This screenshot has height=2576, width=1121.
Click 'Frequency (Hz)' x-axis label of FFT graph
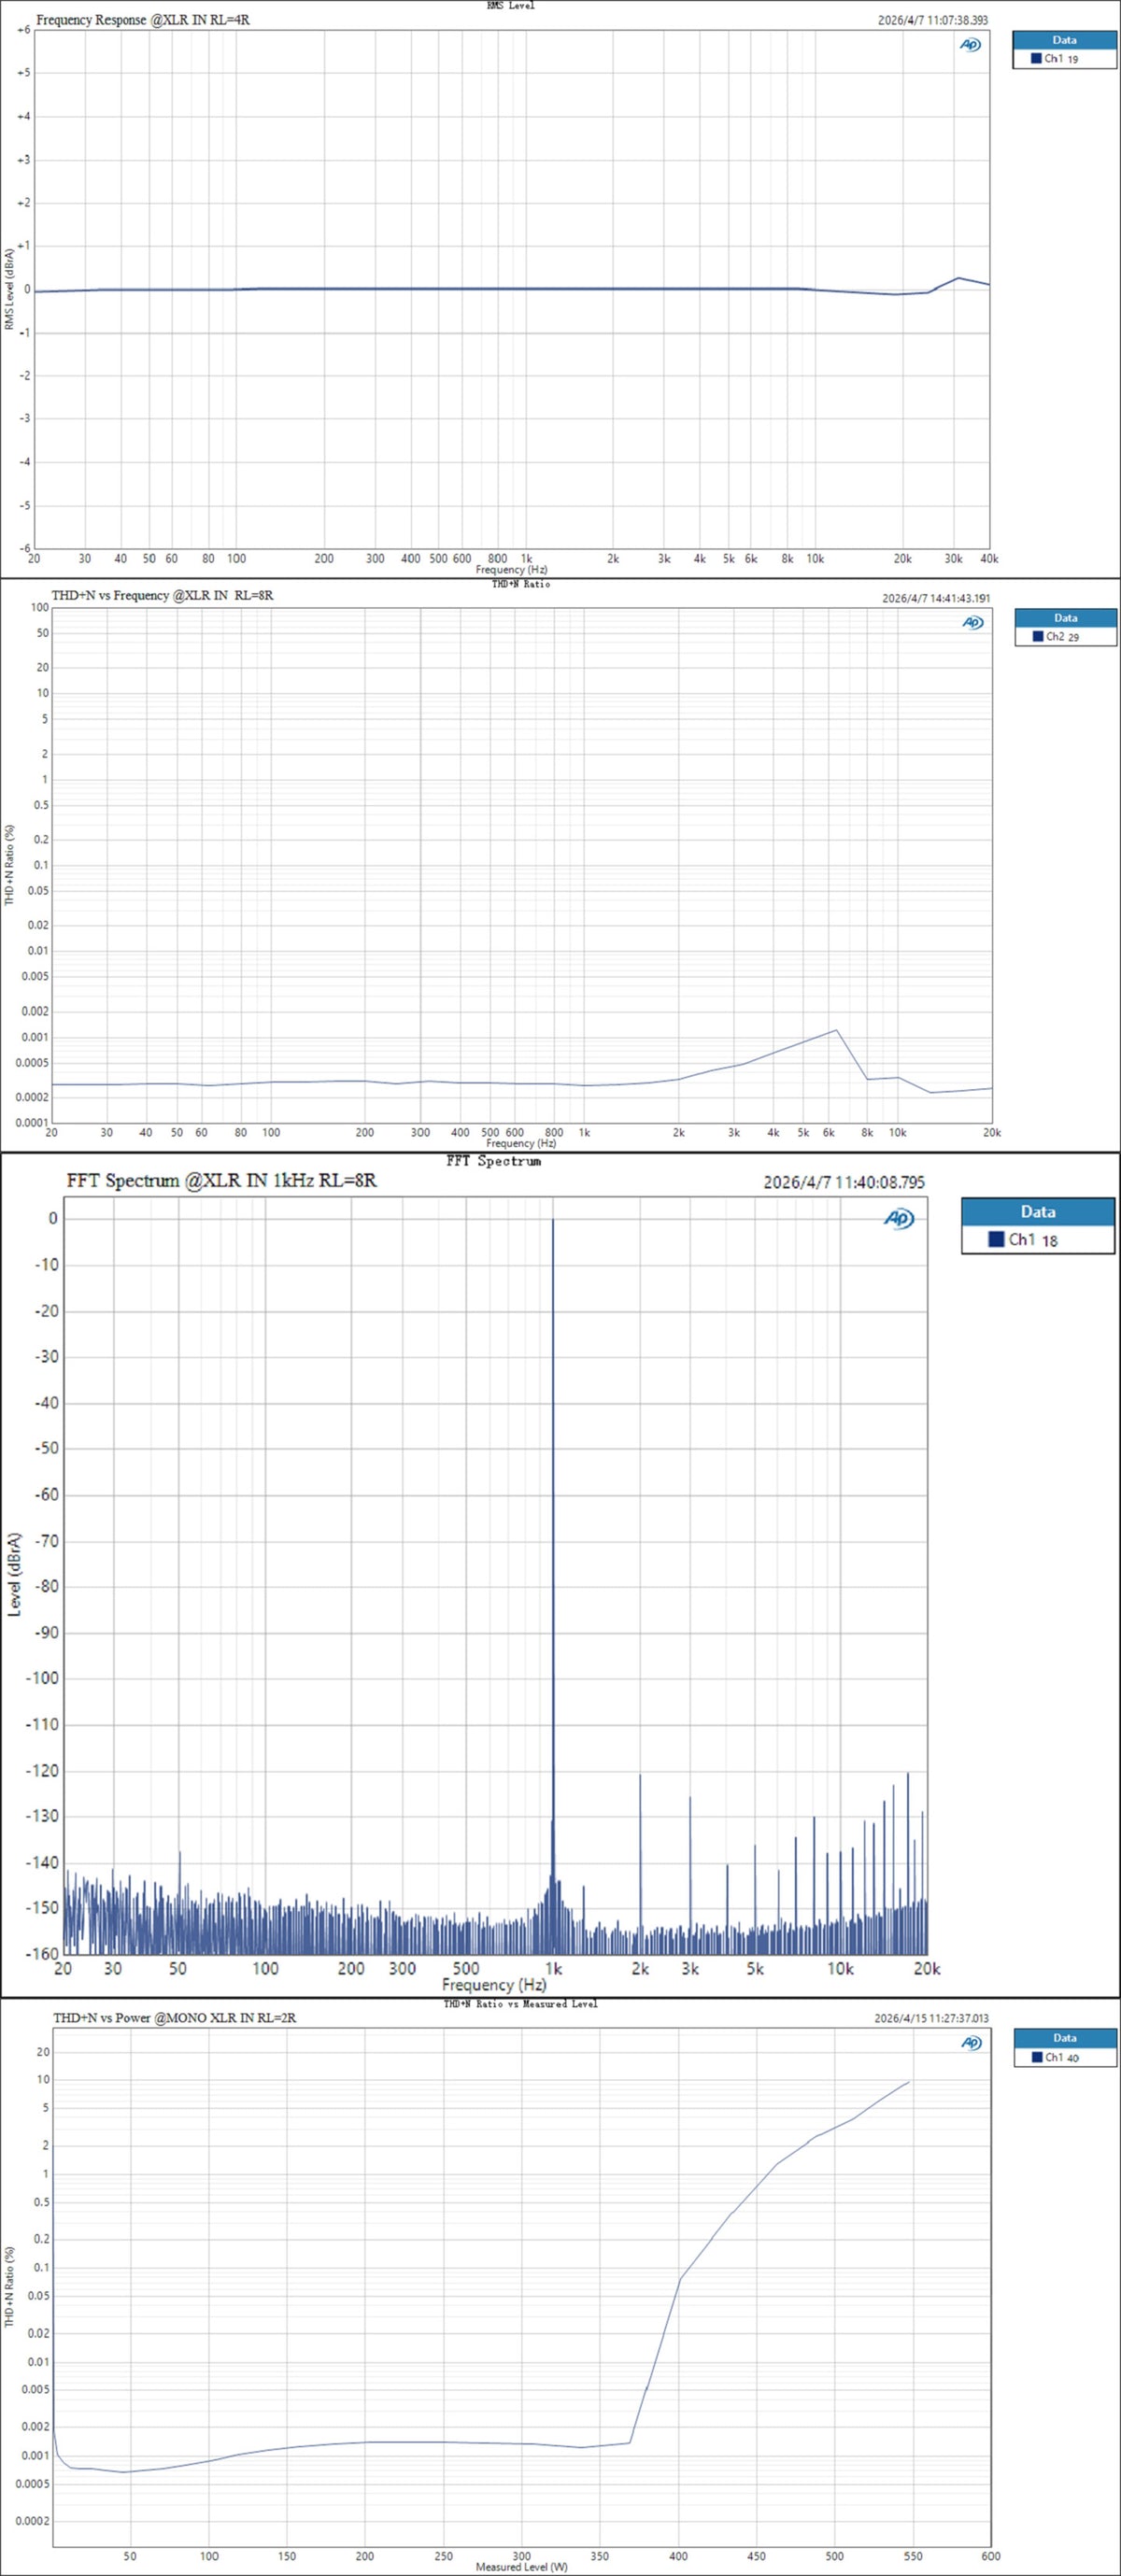point(494,1984)
